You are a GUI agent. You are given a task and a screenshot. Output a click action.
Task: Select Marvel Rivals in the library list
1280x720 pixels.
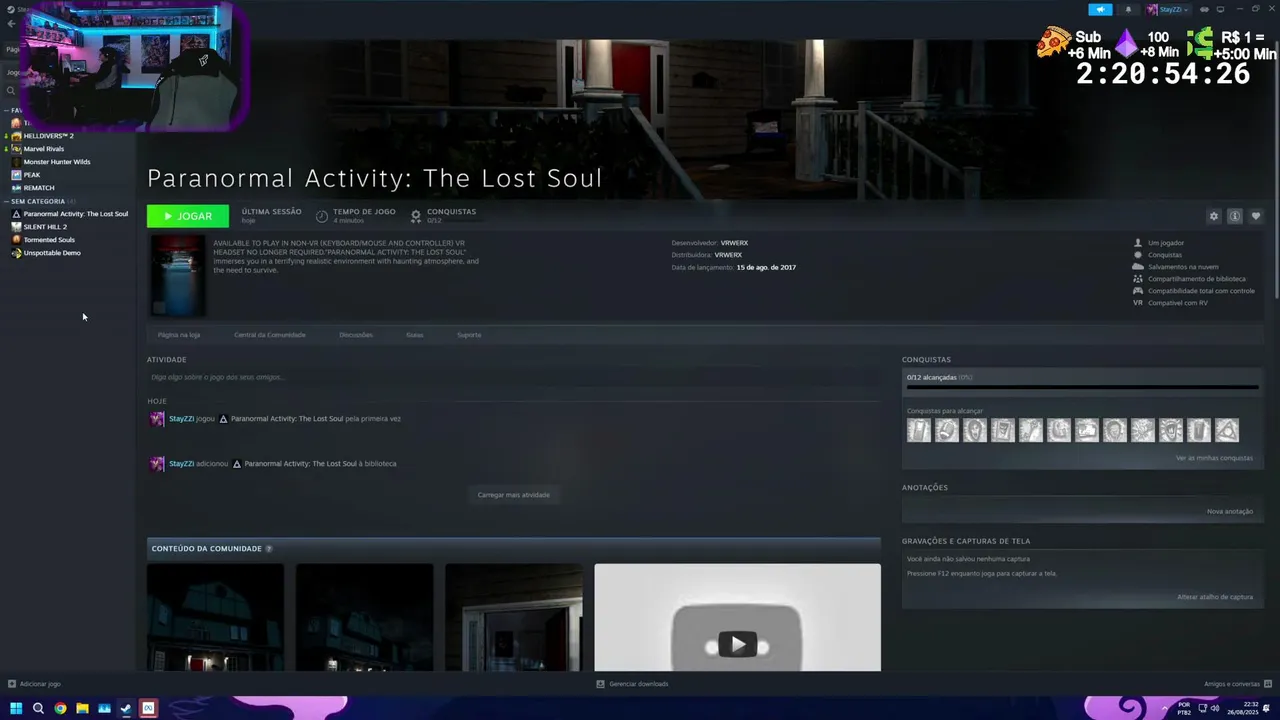(43, 149)
